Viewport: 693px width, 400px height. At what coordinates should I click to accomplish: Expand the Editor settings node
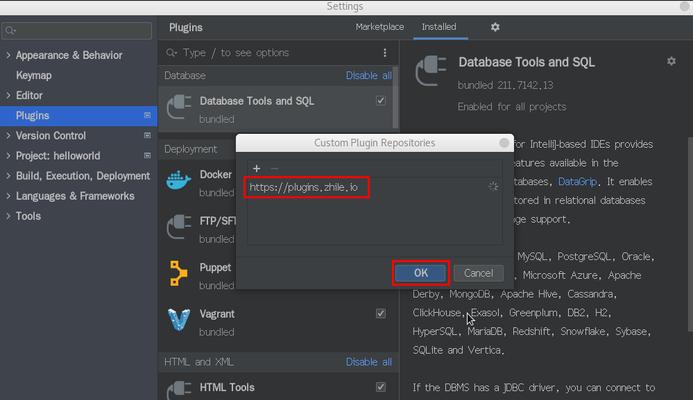pyautogui.click(x=8, y=95)
